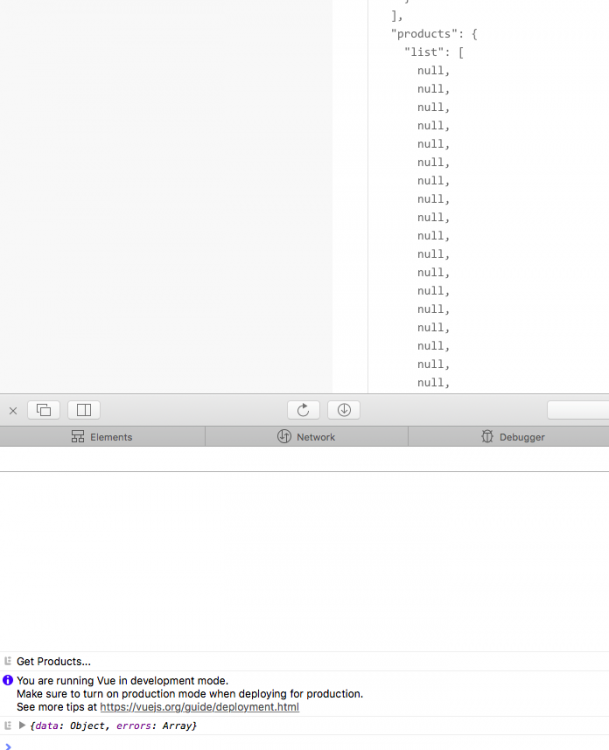Select the "products": { JSON line
This screenshot has height=750, width=609.
coord(434,34)
